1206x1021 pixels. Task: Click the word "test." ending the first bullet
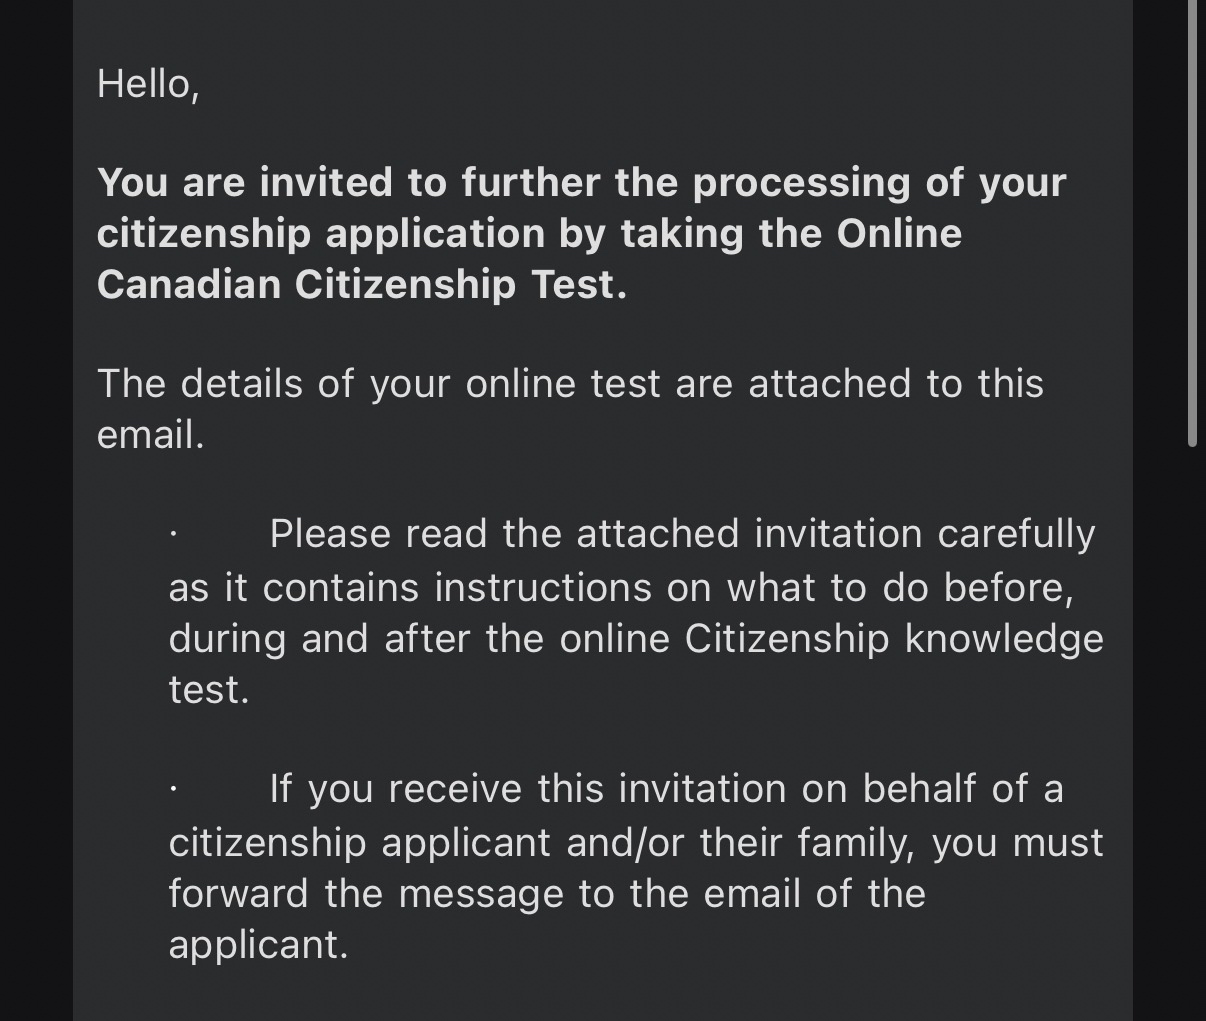(x=208, y=689)
